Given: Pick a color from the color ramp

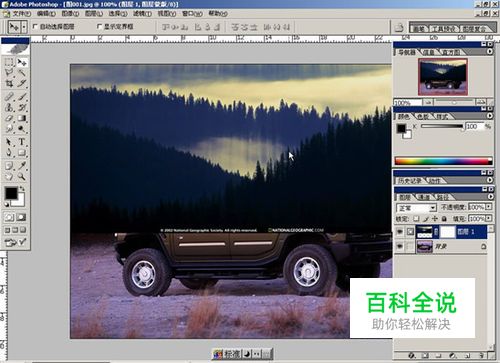Looking at the screenshot, I should click(x=443, y=161).
